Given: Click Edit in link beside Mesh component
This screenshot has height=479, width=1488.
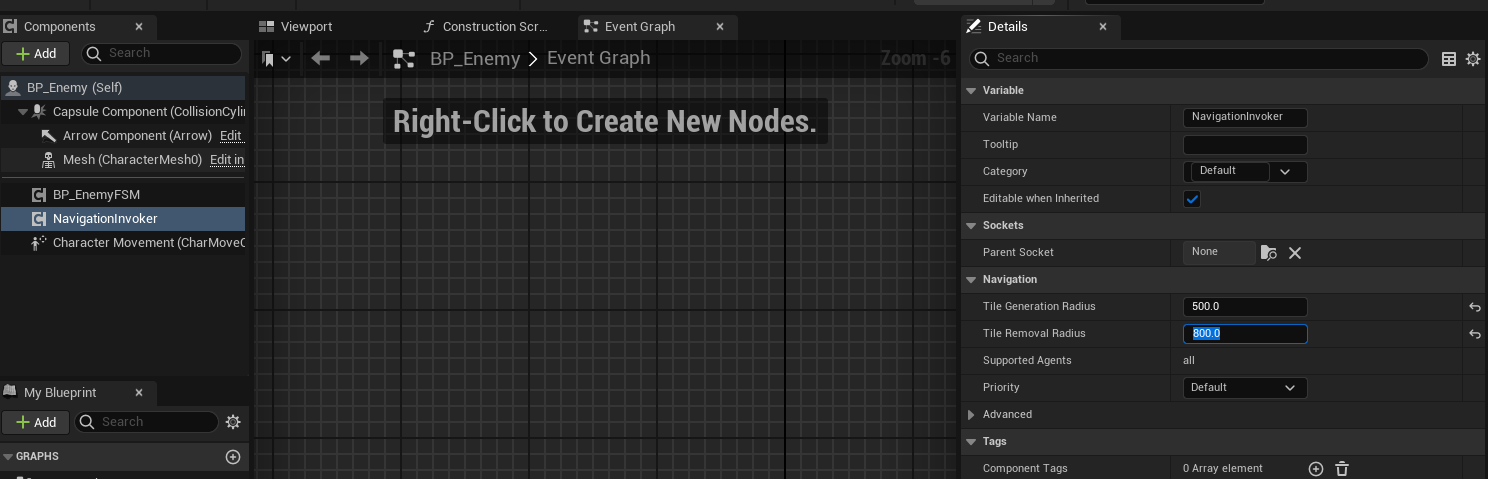Looking at the screenshot, I should coord(226,159).
